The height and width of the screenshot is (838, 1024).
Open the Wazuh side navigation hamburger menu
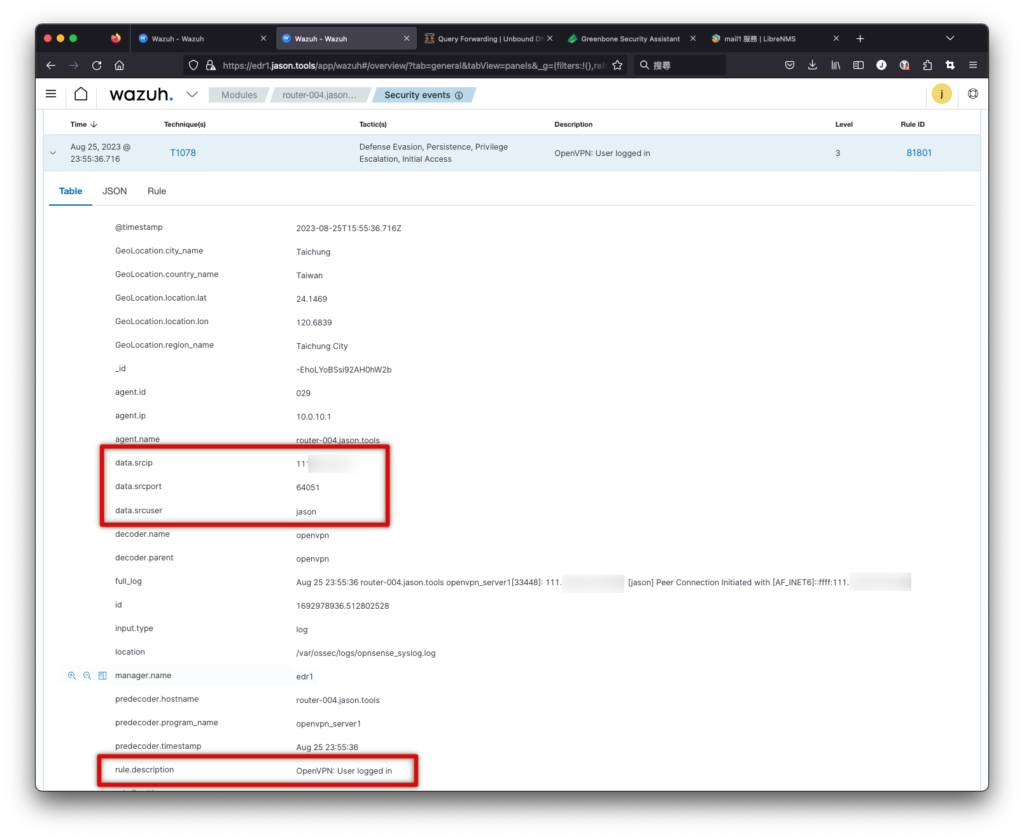click(x=51, y=94)
